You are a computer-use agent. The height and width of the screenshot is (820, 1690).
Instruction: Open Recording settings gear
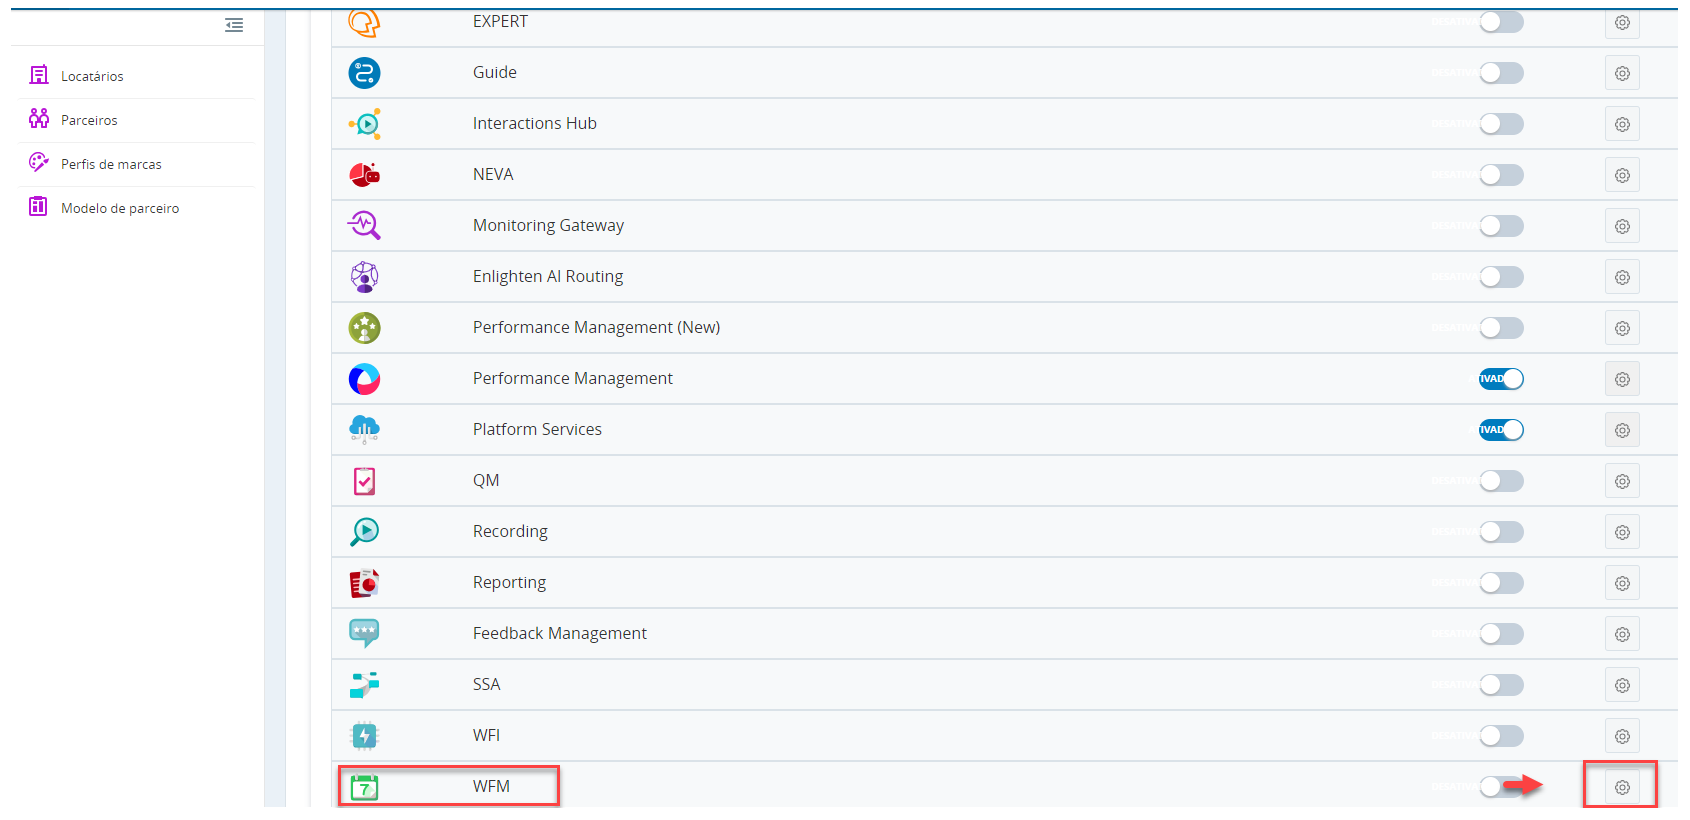click(x=1622, y=533)
